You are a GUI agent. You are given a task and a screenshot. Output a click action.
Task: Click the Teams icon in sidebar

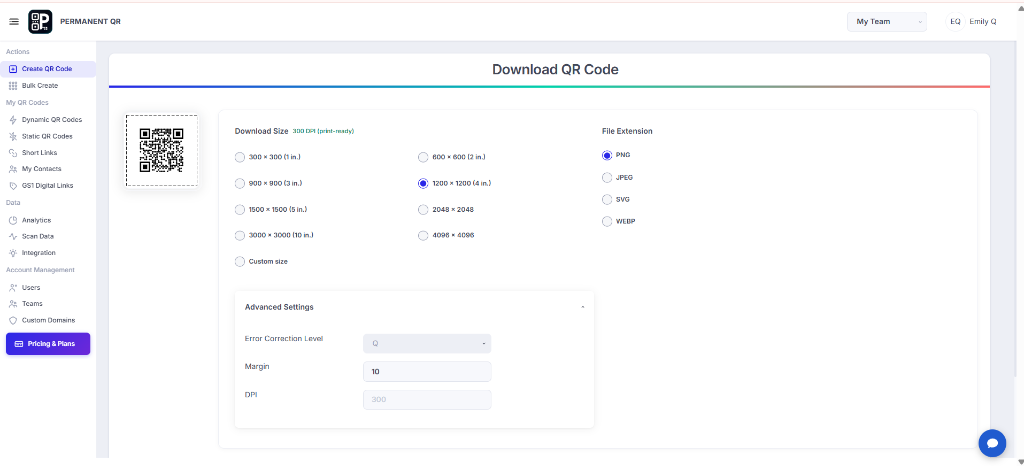[13, 303]
